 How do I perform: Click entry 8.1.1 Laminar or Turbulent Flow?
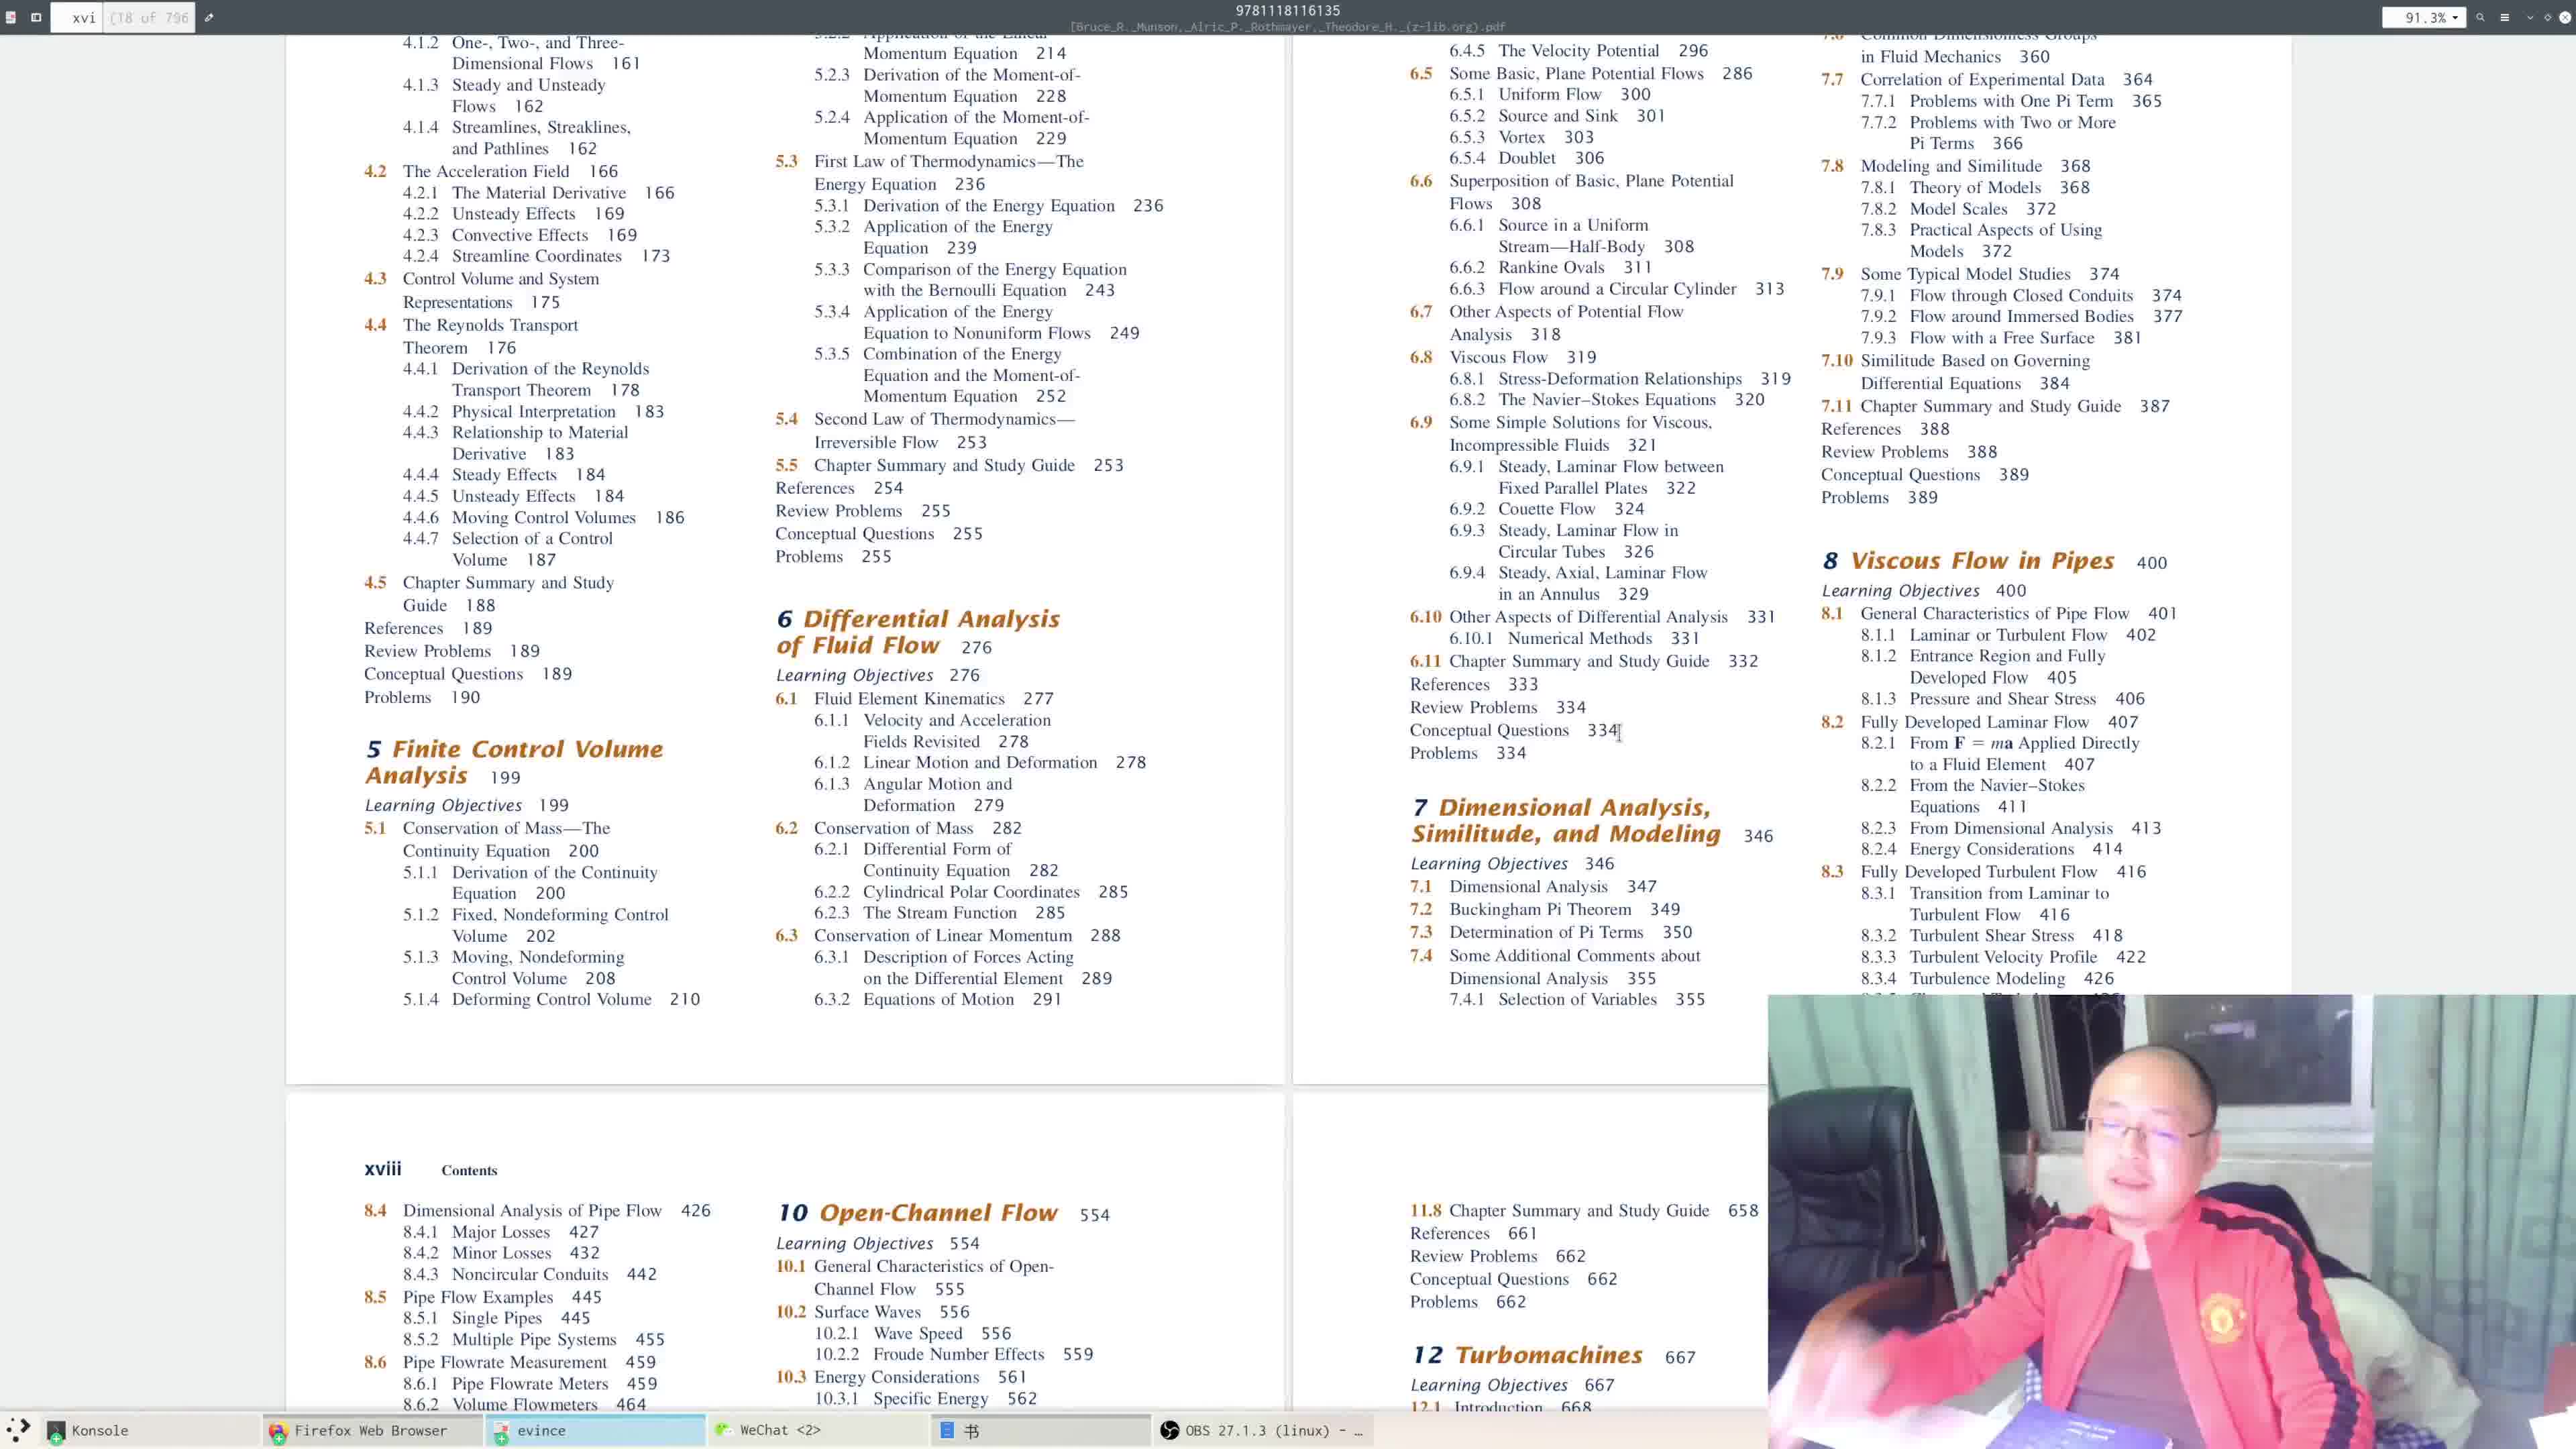tap(2007, 635)
